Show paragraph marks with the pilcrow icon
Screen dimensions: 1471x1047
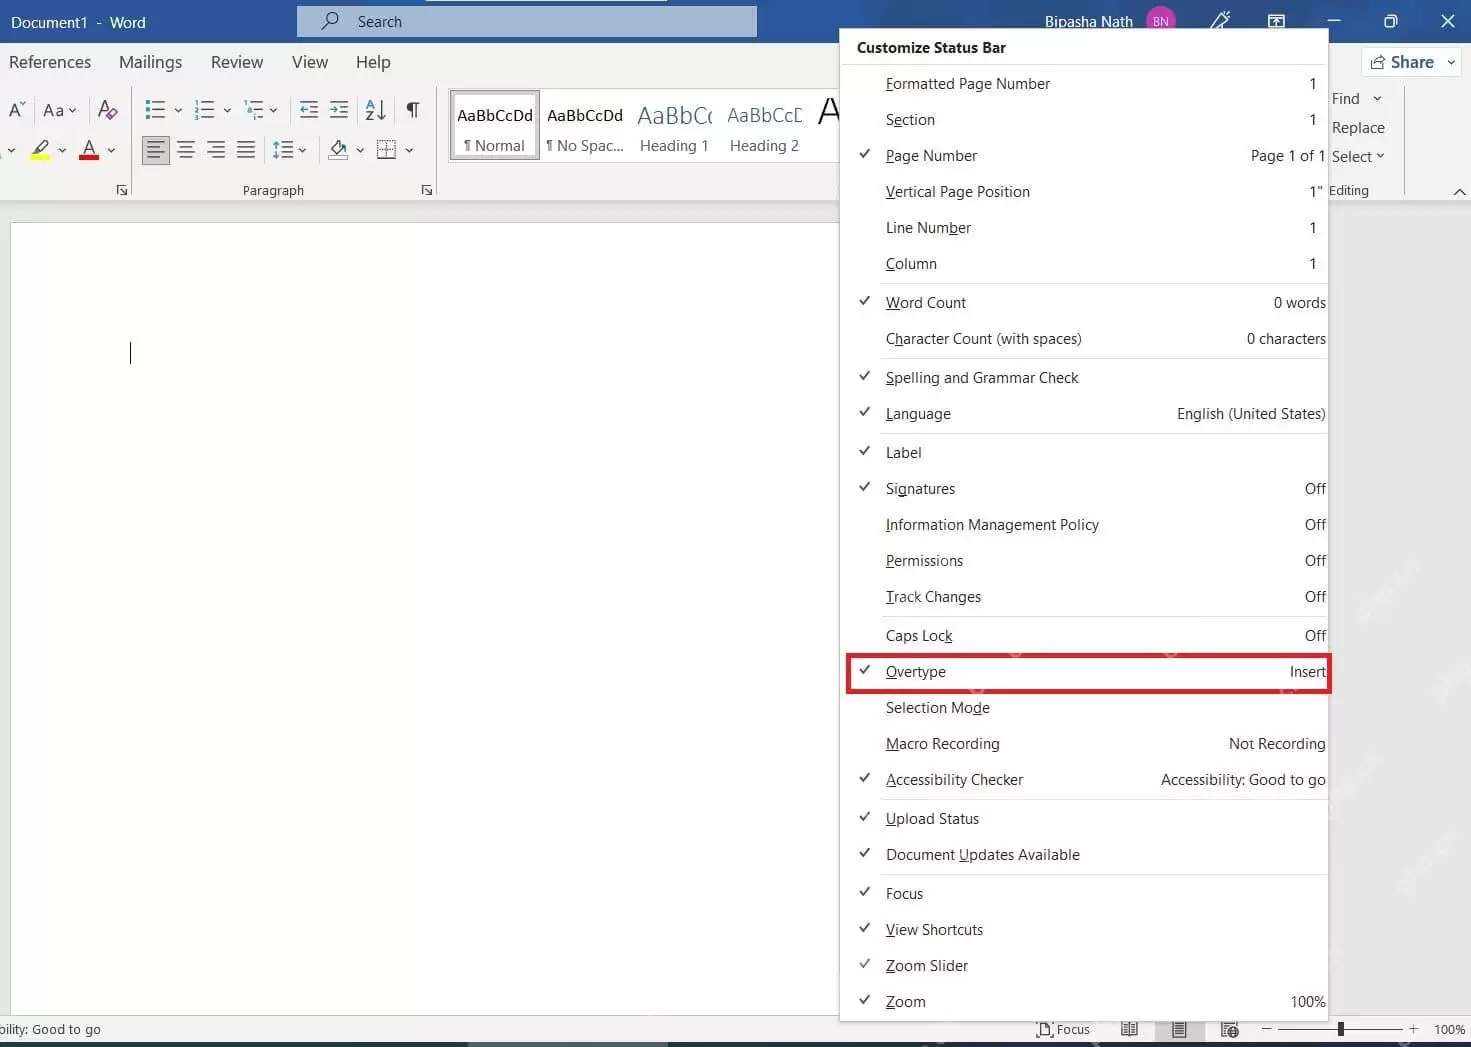click(x=412, y=110)
